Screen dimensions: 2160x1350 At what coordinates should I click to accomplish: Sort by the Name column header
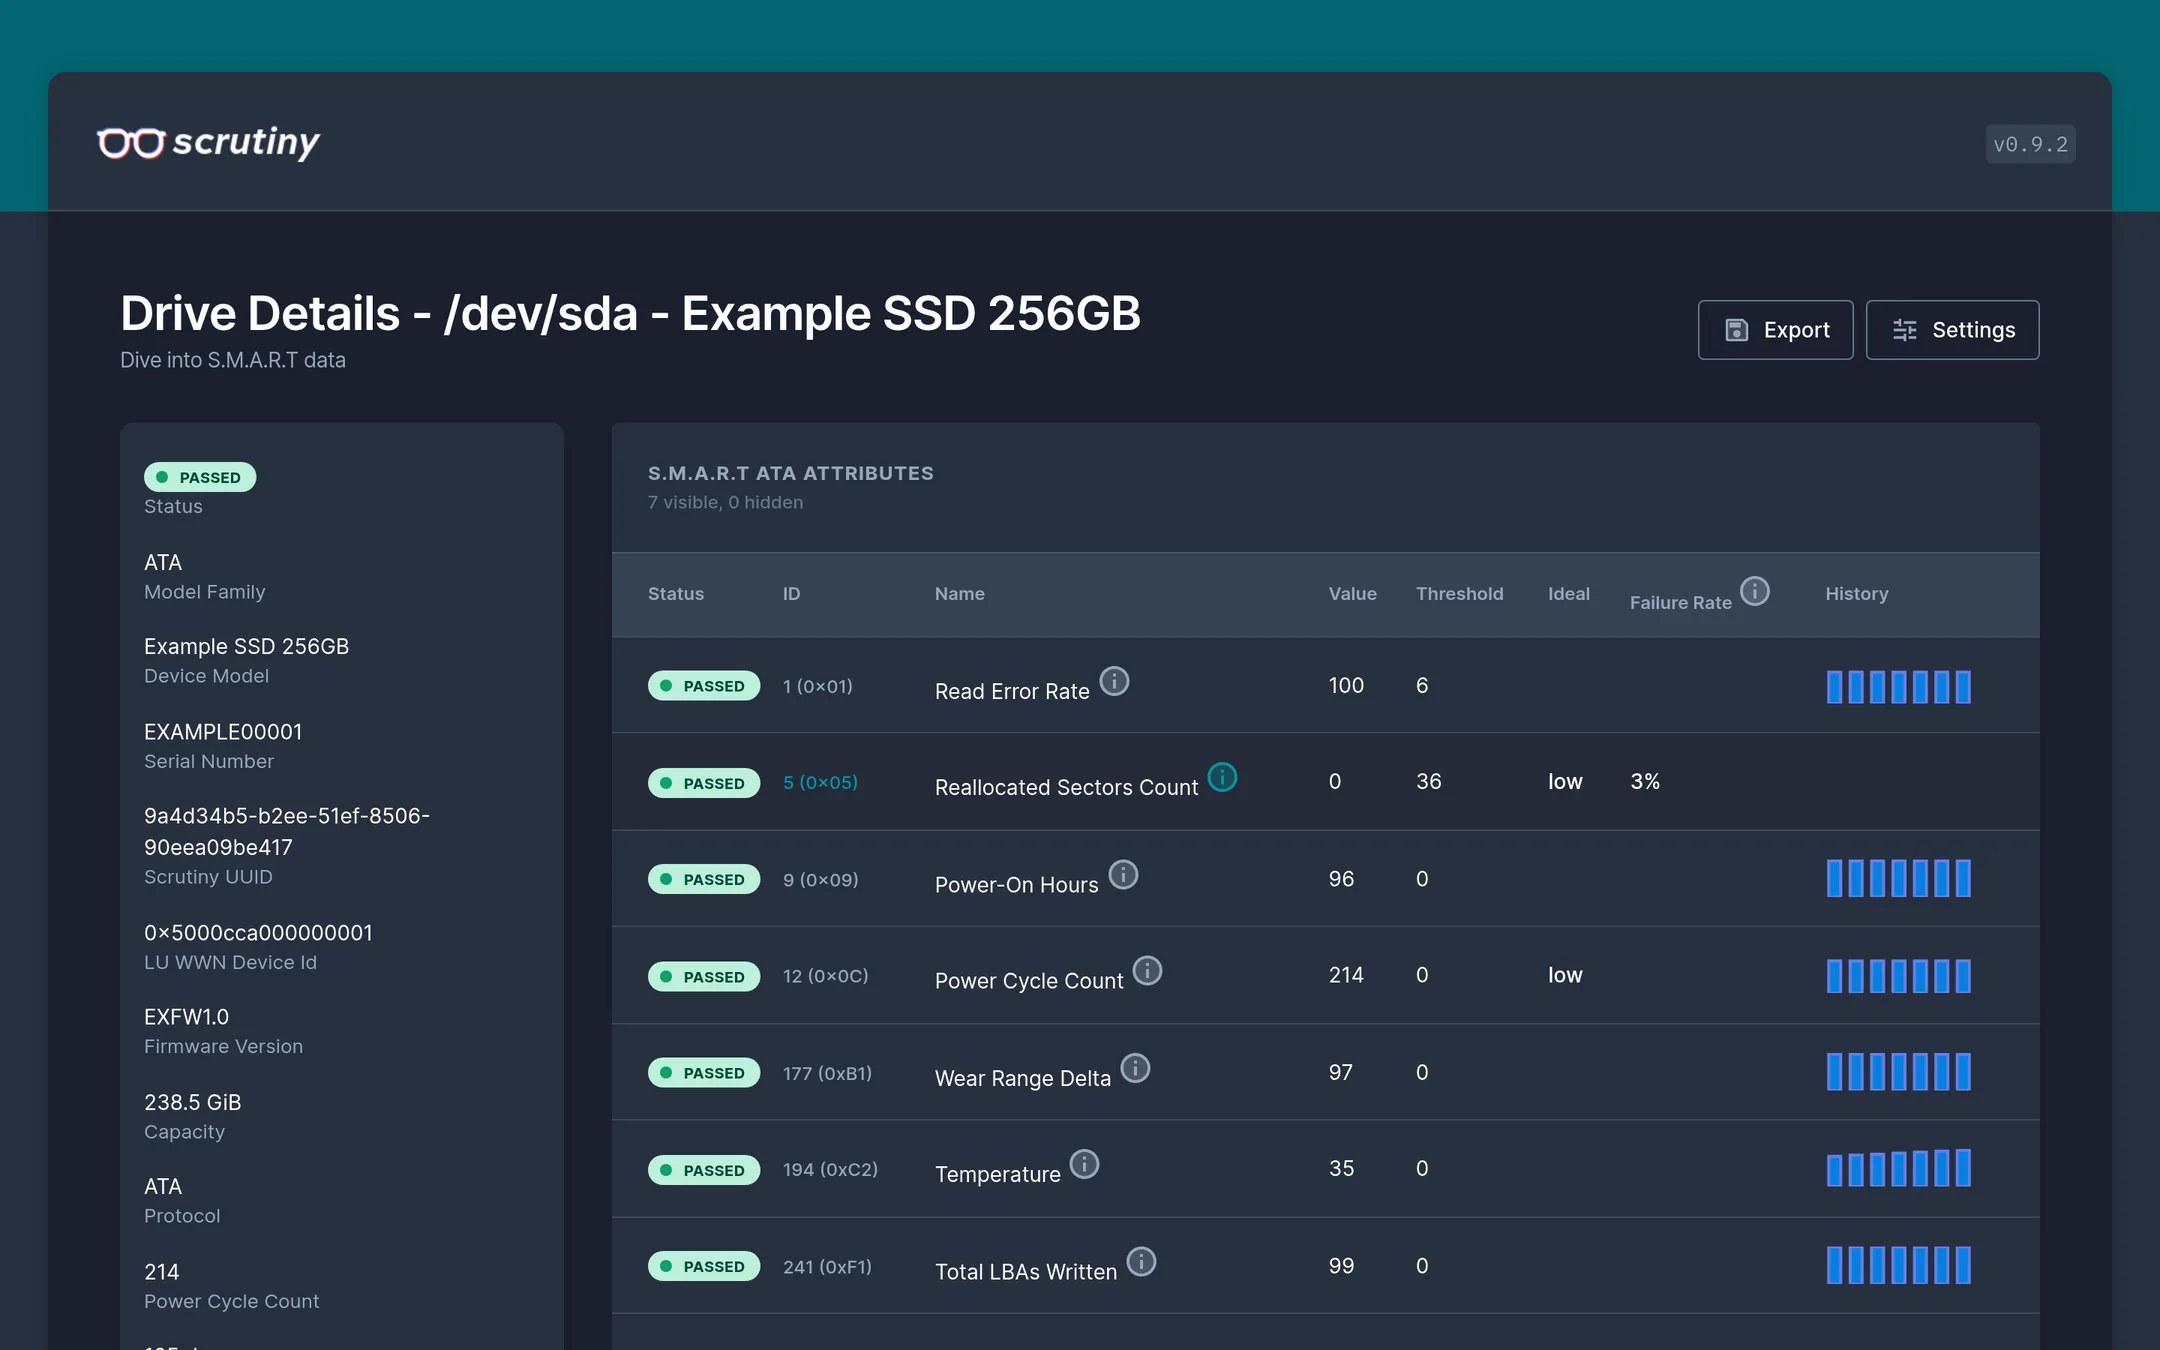[960, 594]
